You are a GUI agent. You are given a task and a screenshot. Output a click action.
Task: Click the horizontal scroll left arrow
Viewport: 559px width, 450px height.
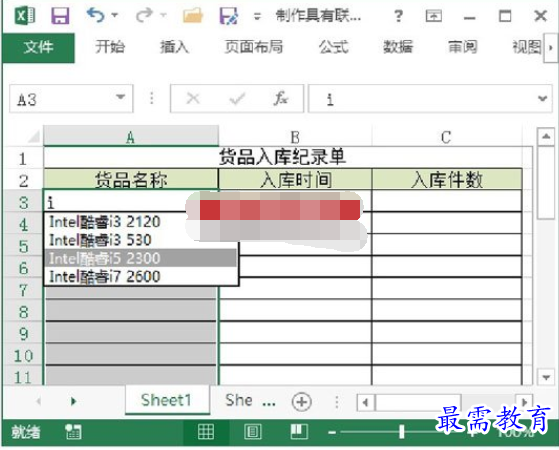tap(365, 403)
